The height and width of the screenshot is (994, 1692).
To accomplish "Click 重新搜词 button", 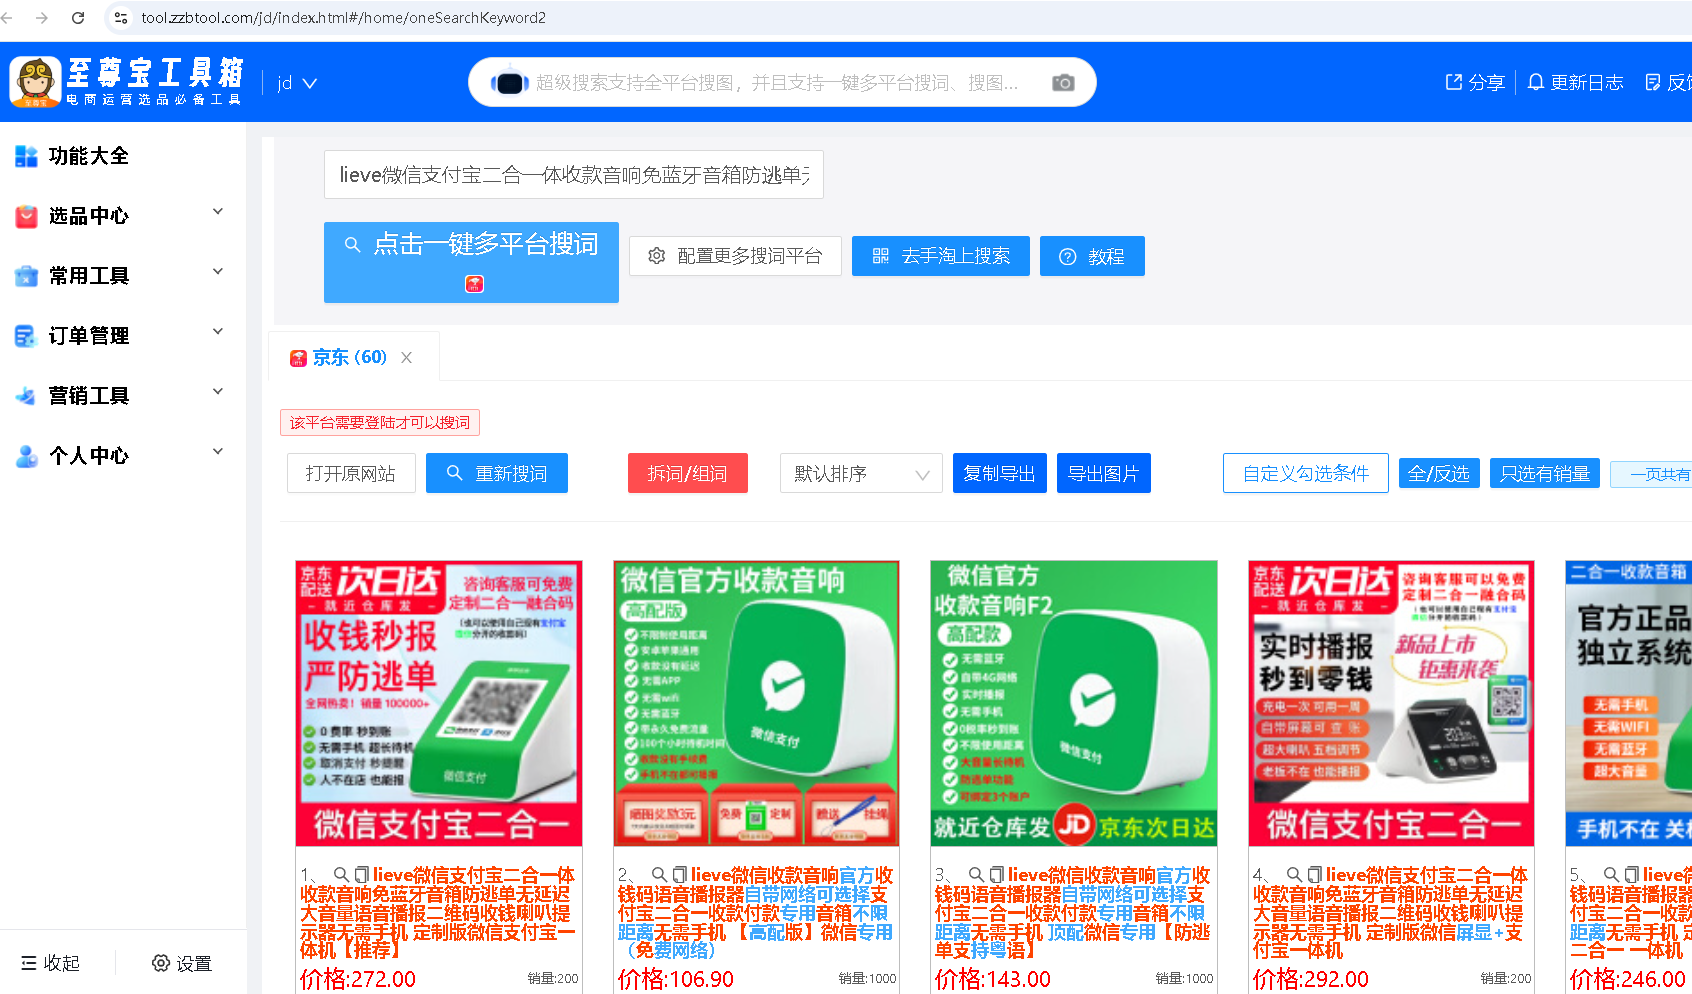I will coord(497,473).
